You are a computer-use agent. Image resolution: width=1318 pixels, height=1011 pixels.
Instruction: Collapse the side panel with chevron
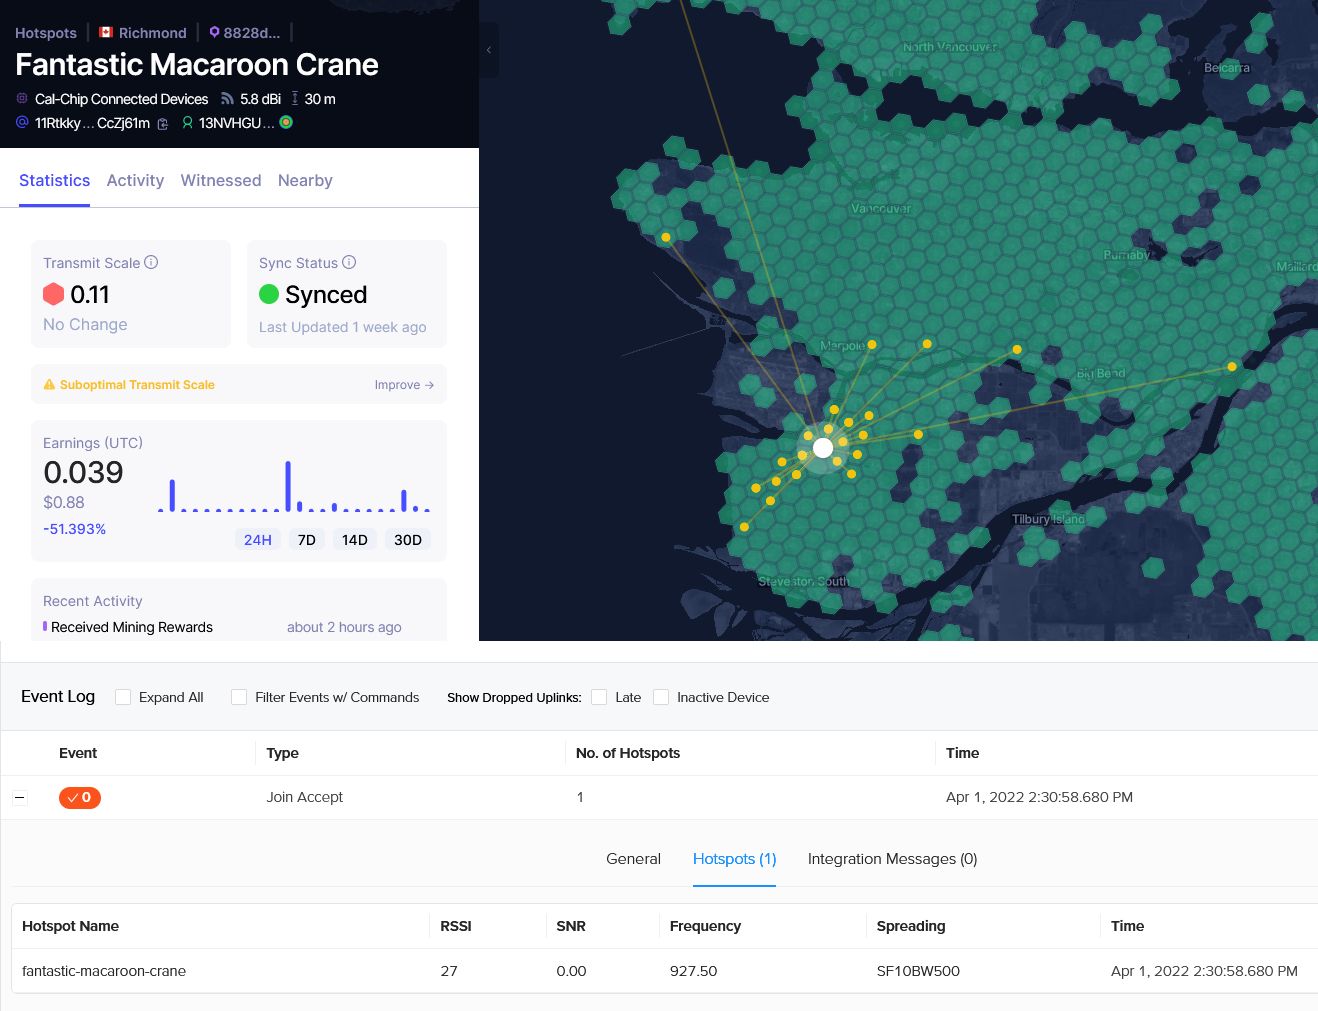tap(489, 50)
